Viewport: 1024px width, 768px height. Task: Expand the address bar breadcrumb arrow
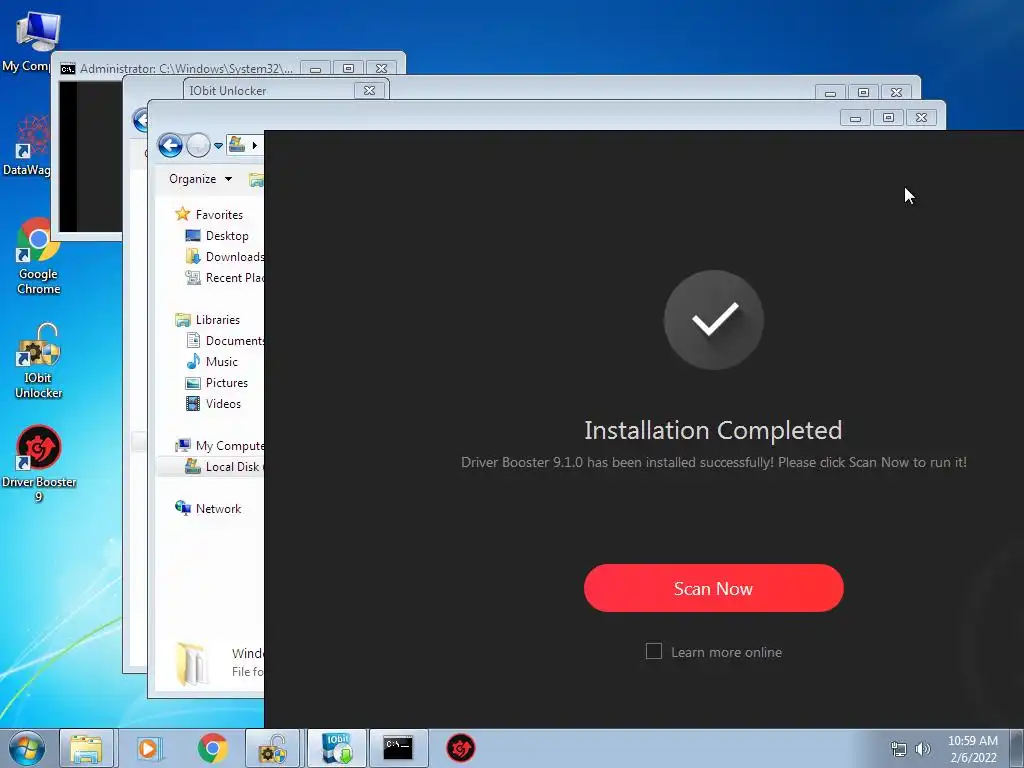(255, 145)
